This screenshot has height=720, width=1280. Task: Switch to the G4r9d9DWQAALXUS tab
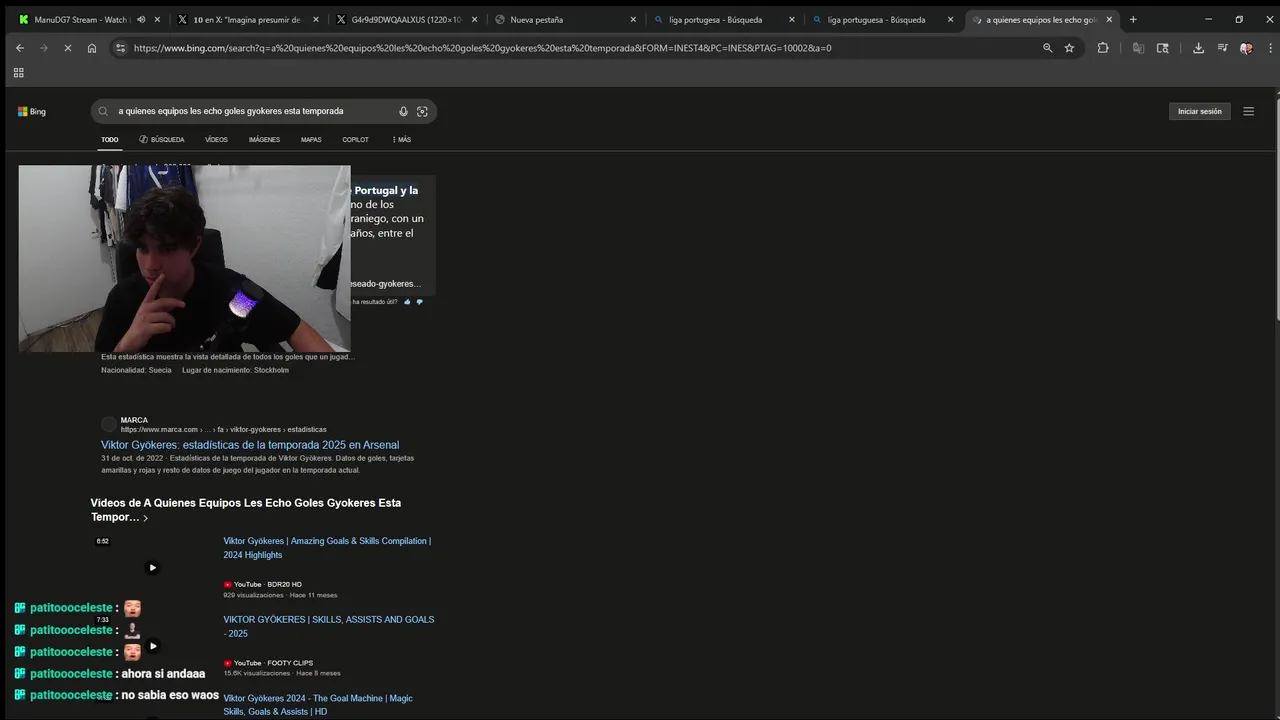(407, 19)
